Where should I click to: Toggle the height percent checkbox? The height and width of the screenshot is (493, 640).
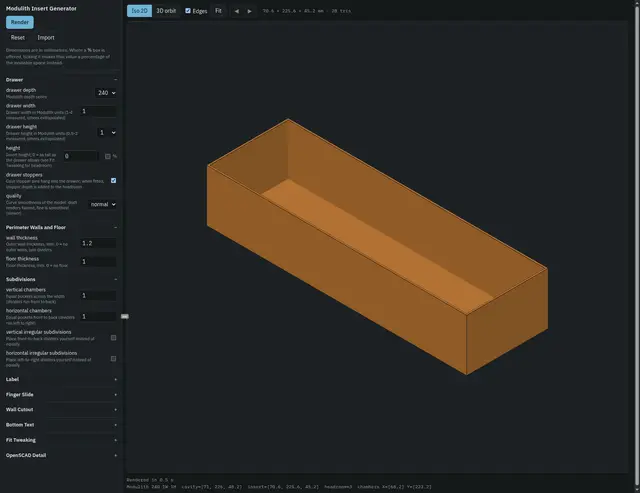click(x=108, y=156)
